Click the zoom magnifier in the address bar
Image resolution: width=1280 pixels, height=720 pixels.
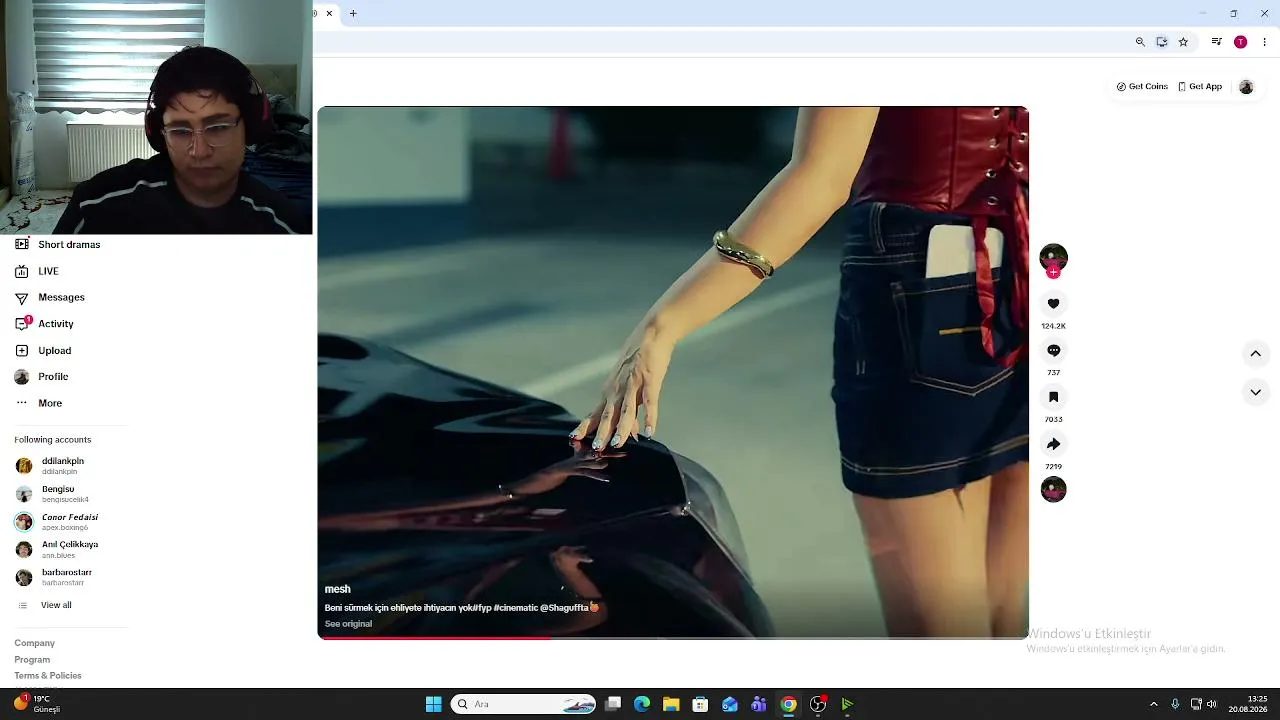pos(1140,42)
